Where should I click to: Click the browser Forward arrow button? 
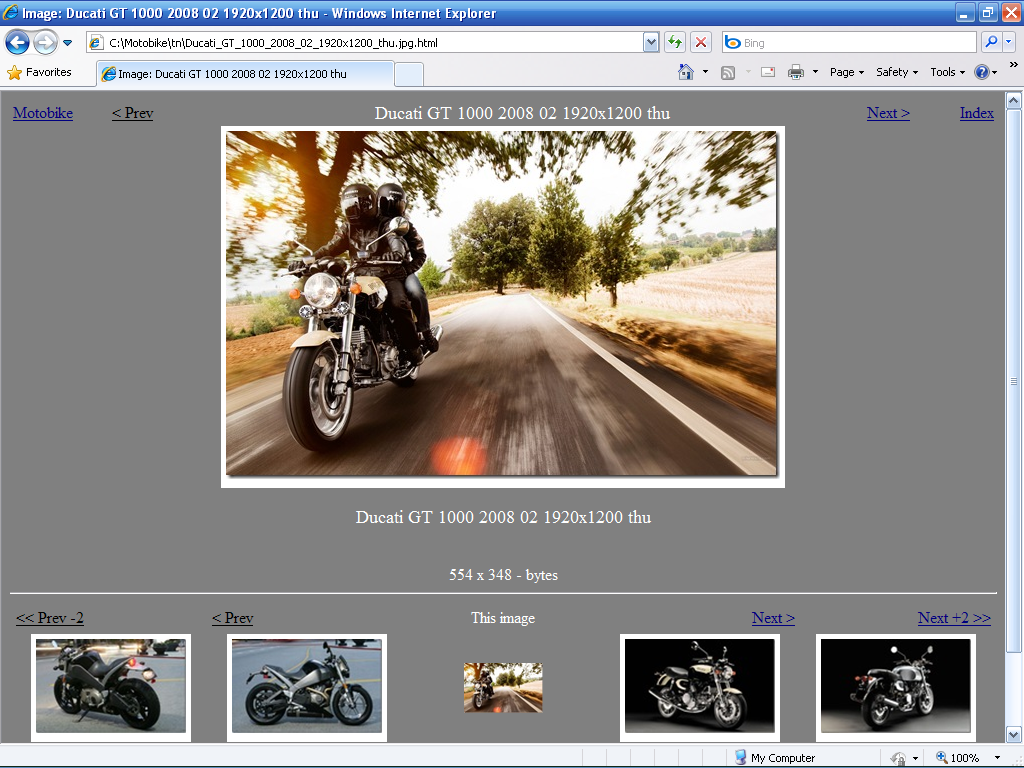45,43
